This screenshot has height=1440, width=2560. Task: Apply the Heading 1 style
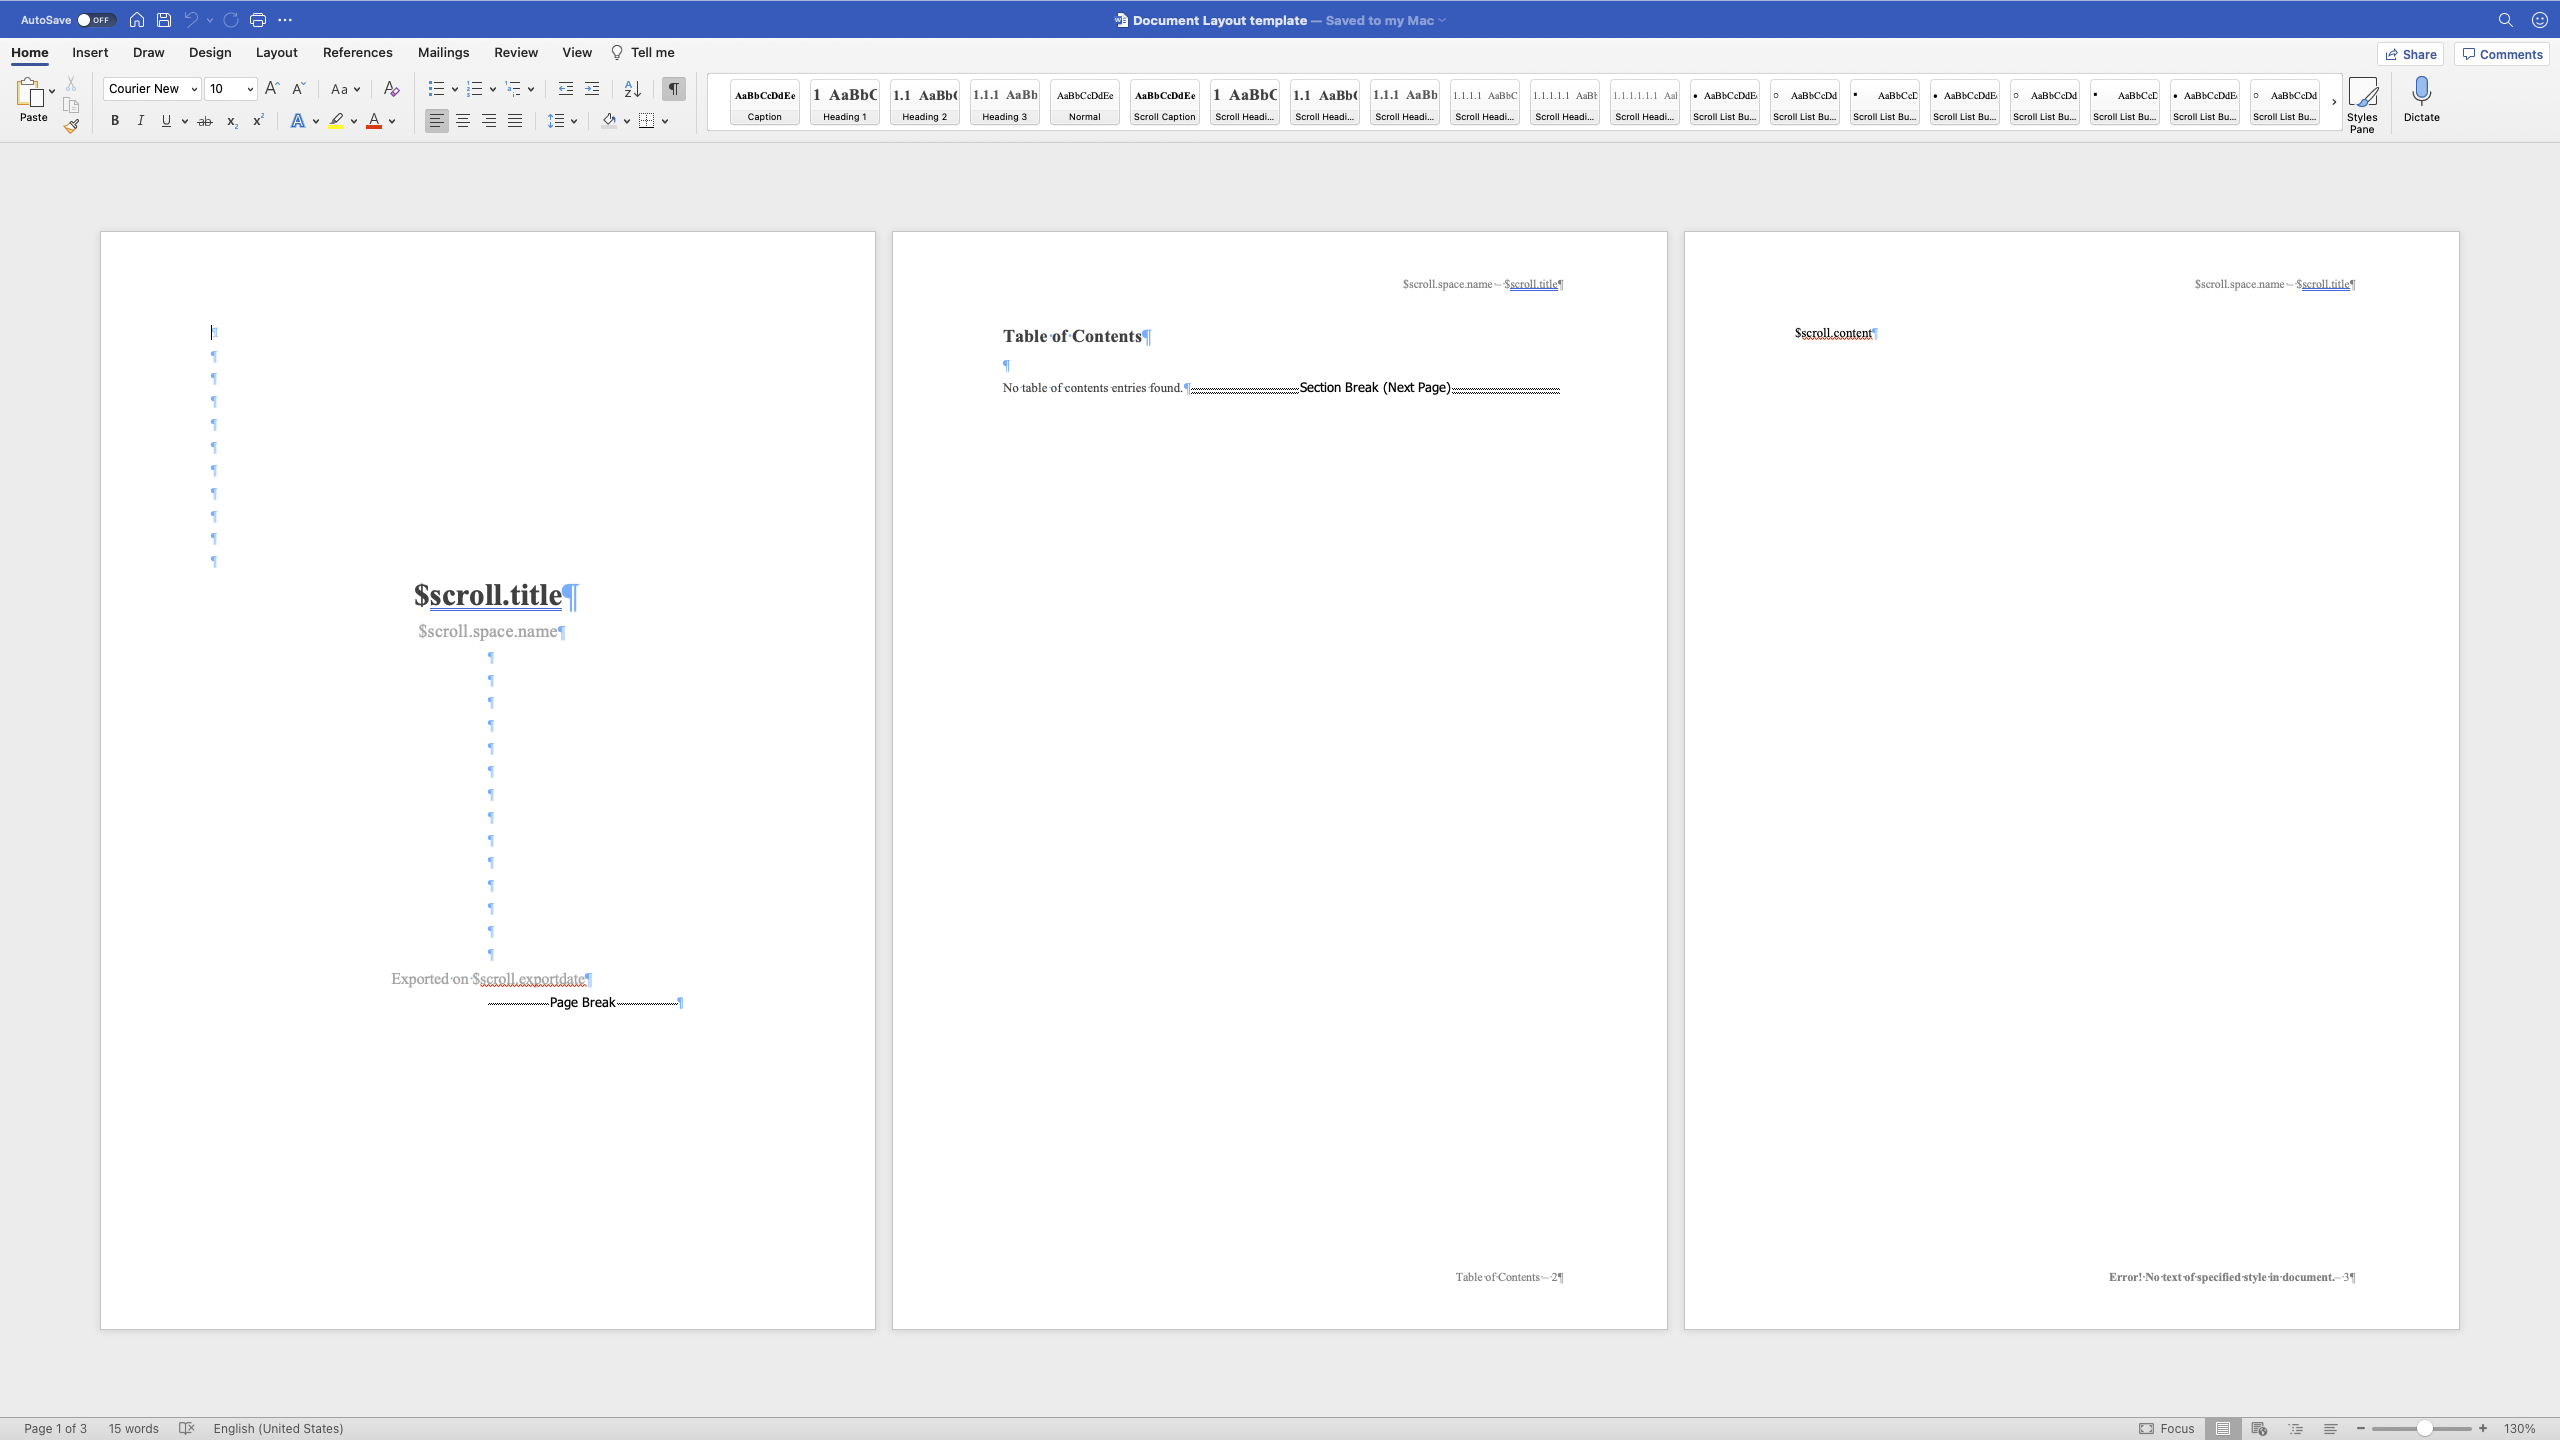(844, 102)
